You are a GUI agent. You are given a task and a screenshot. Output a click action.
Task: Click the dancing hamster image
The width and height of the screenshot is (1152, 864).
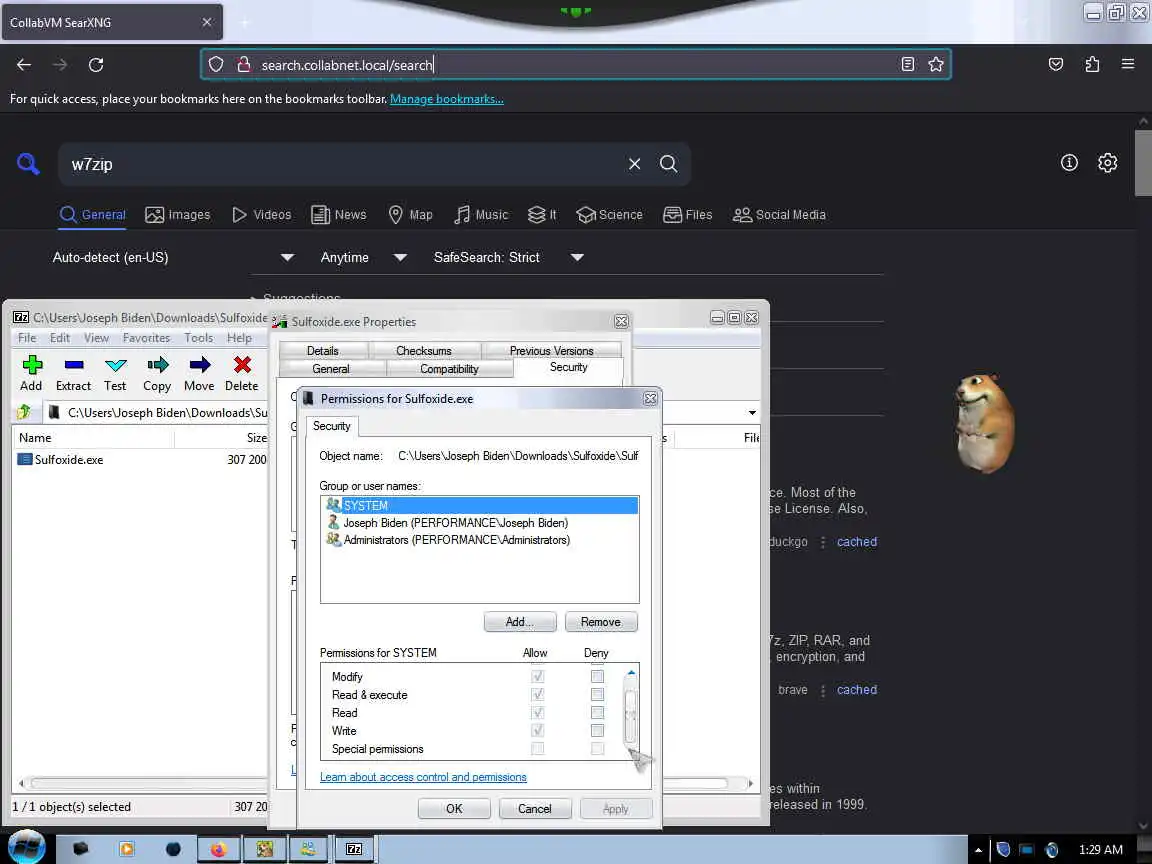(x=984, y=422)
